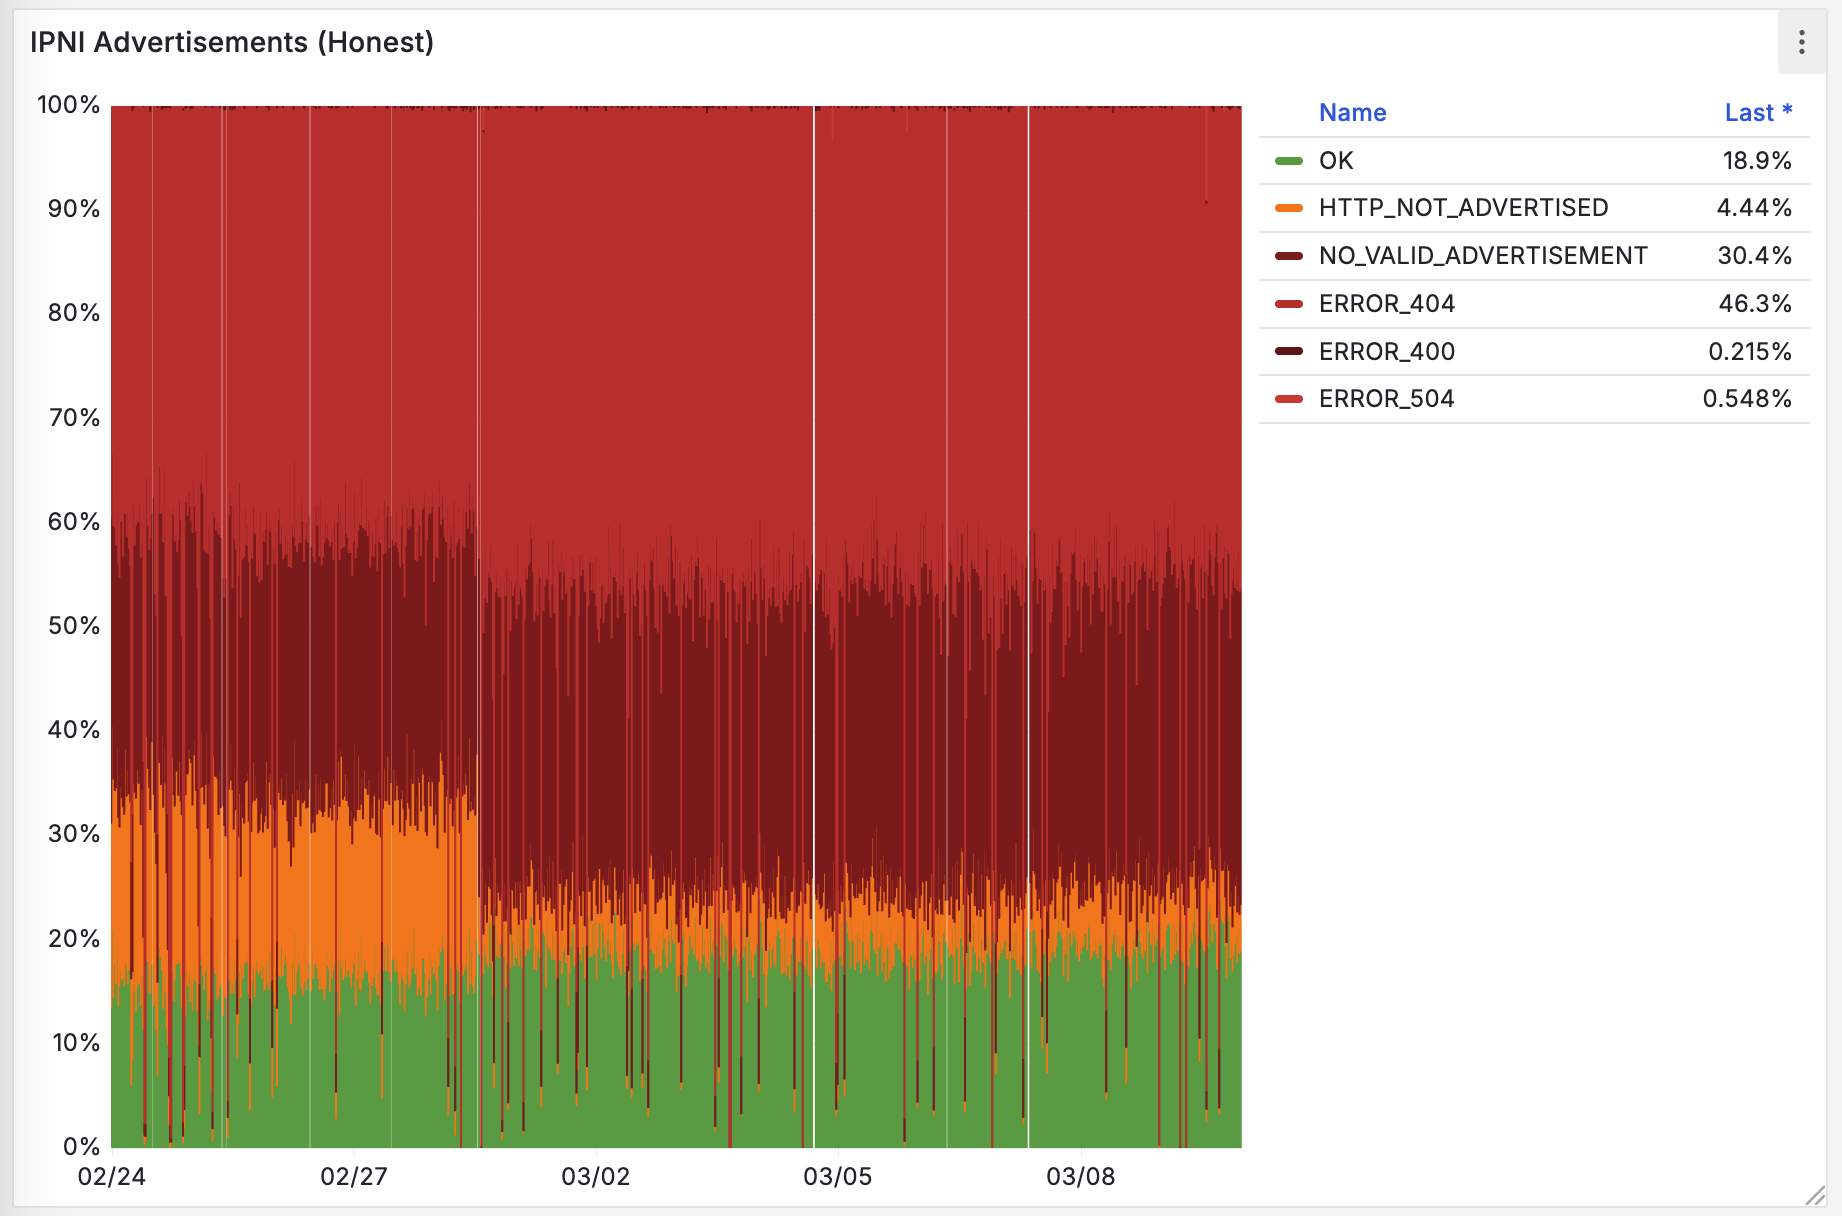Viewport: 1842px width, 1216px height.
Task: Select the ERROR_400 legend label
Action: point(1386,352)
